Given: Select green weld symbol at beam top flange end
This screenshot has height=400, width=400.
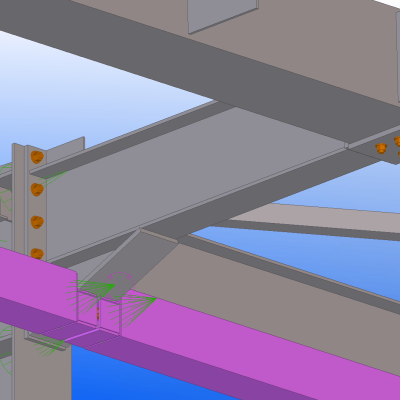Looking at the screenshot, I should (x=53, y=177).
